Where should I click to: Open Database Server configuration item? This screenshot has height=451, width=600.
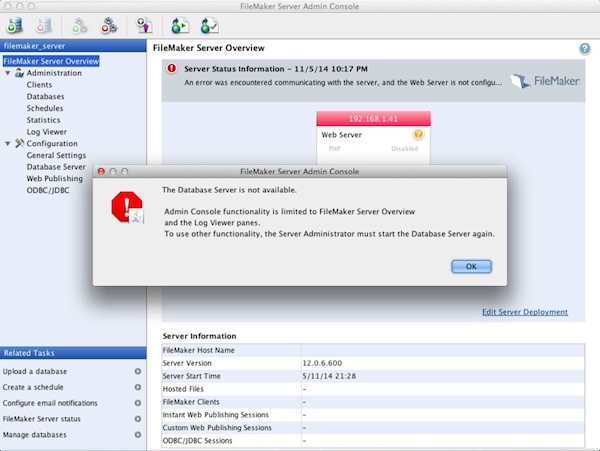click(x=56, y=167)
